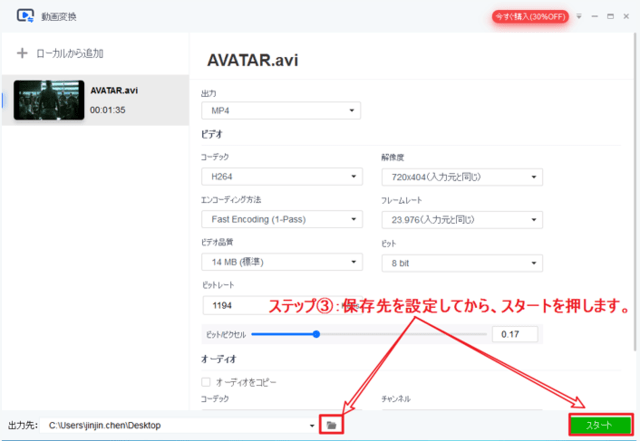Open the 14 MB video quality dropdown
The image size is (640, 441).
[280, 262]
